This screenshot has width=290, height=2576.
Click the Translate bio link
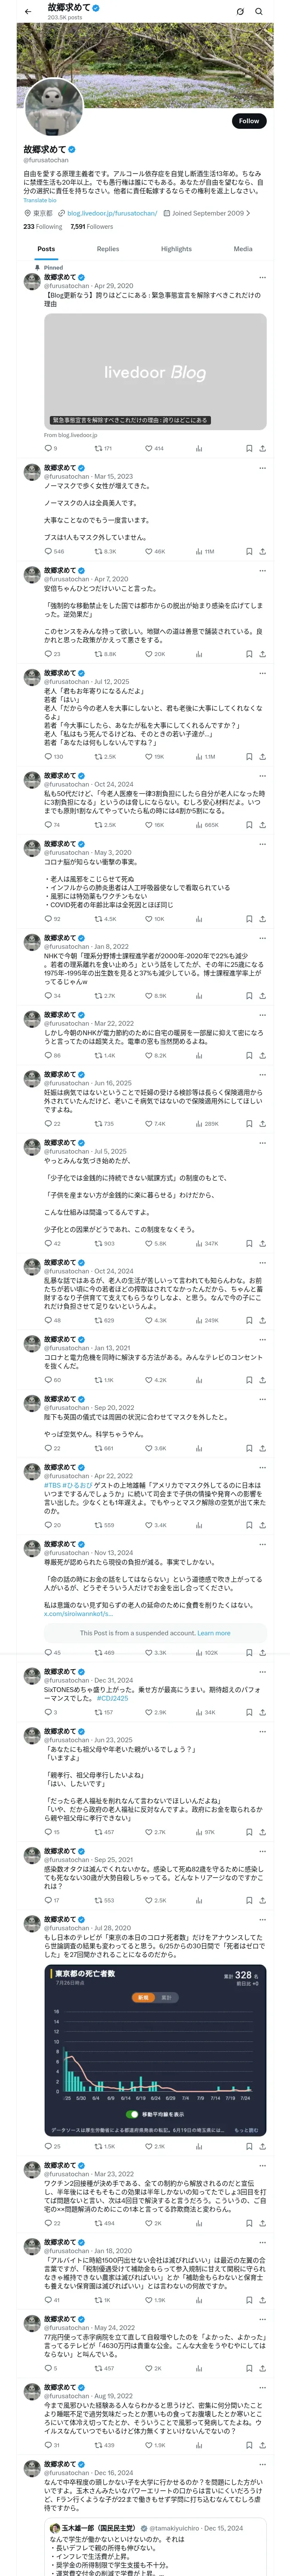tap(40, 200)
